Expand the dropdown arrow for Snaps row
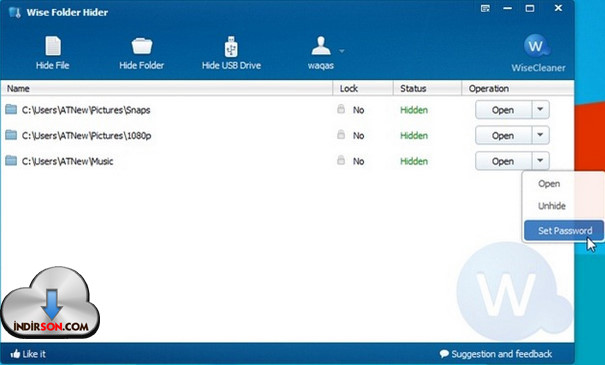605x365 pixels. point(540,110)
